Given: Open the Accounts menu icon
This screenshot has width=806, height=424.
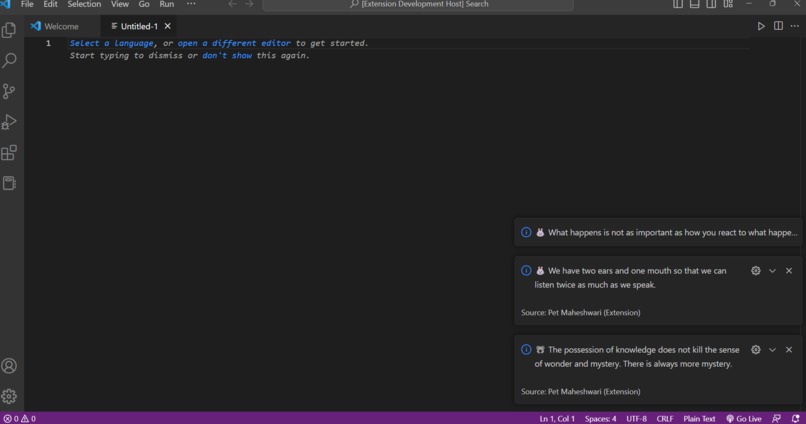Looking at the screenshot, I should pos(9,366).
